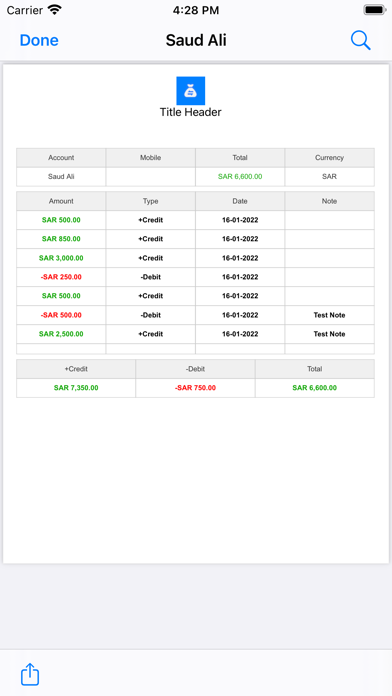Tap the Carrier status label

coord(25,10)
